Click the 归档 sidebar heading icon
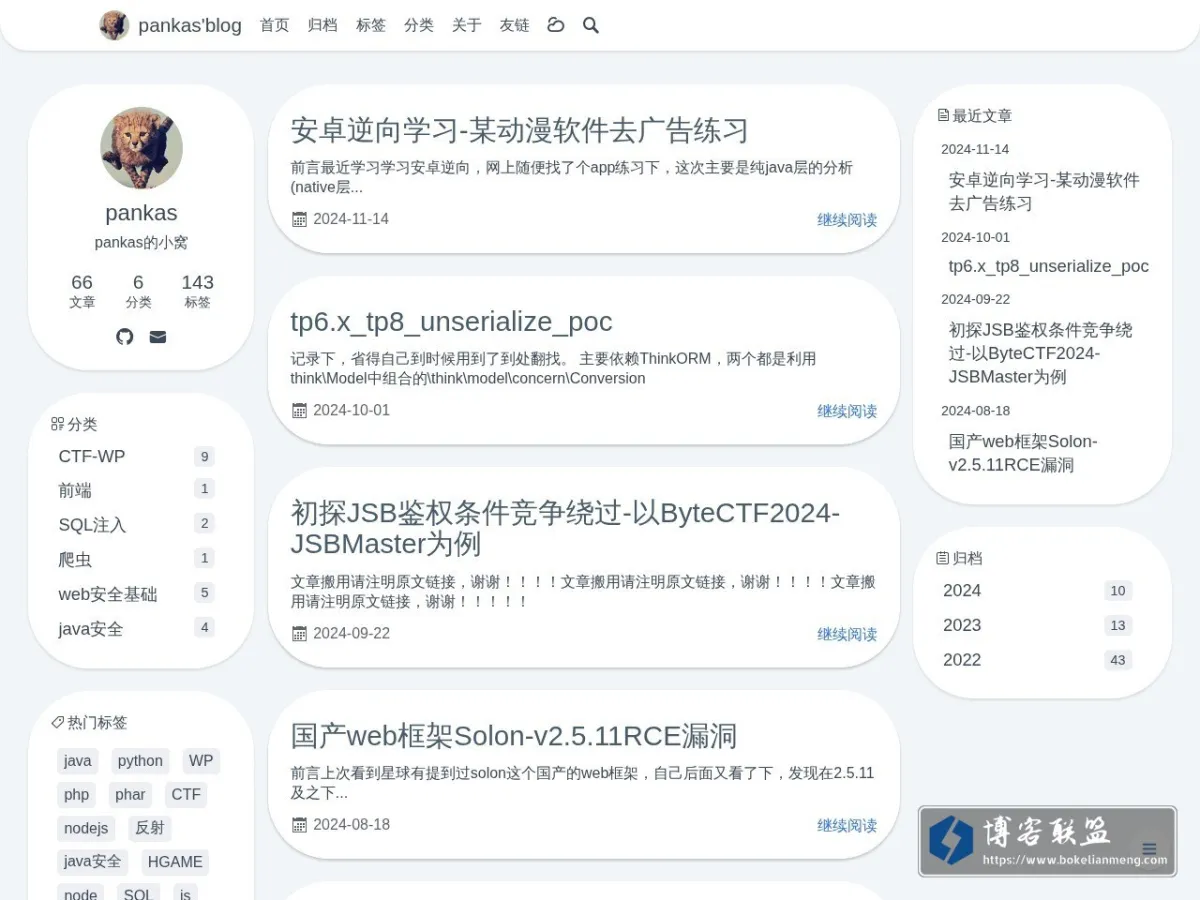This screenshot has height=900, width=1200. tap(942, 558)
